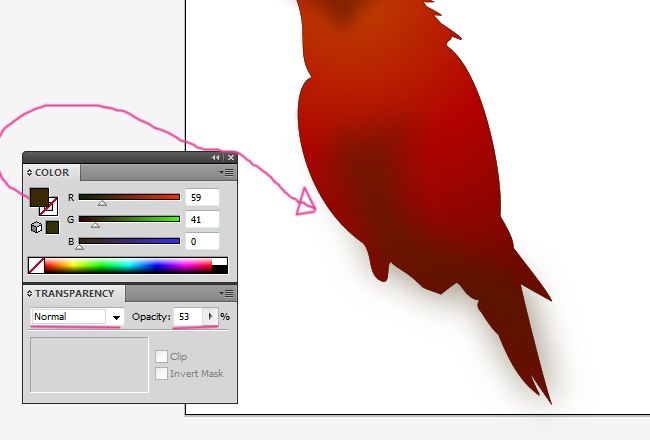The height and width of the screenshot is (440, 650).
Task: Collapse the panel group with double arrows
Action: [216, 158]
